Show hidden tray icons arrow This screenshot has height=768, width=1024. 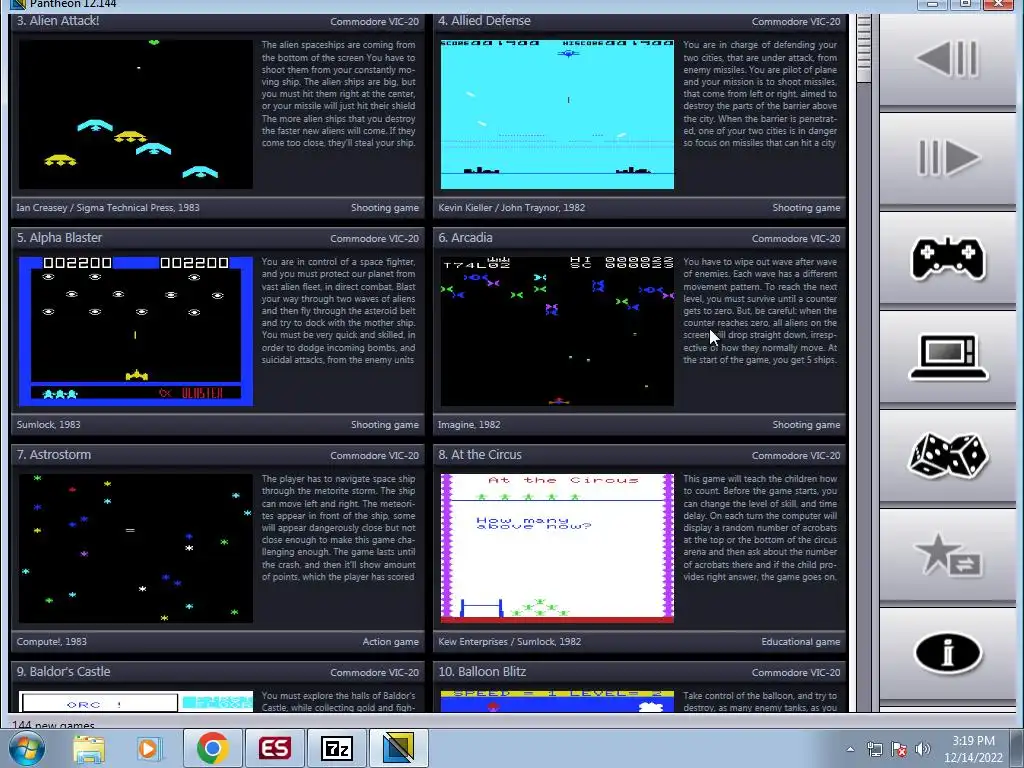click(850, 749)
